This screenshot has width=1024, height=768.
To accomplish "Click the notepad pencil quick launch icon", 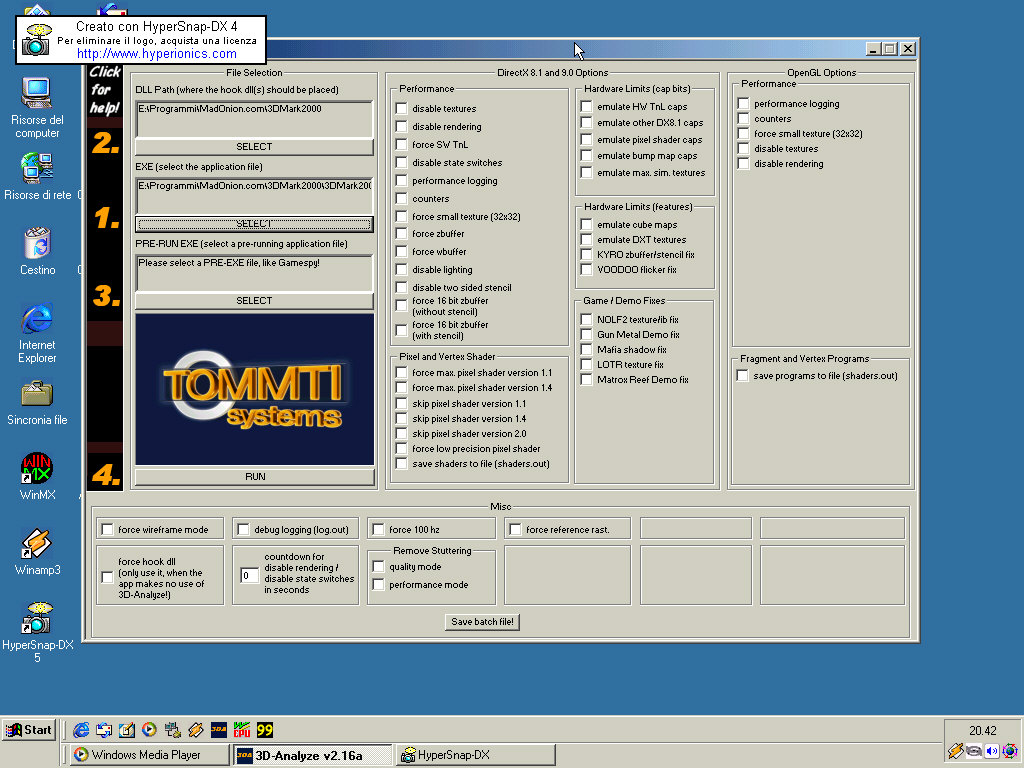I will 127,729.
